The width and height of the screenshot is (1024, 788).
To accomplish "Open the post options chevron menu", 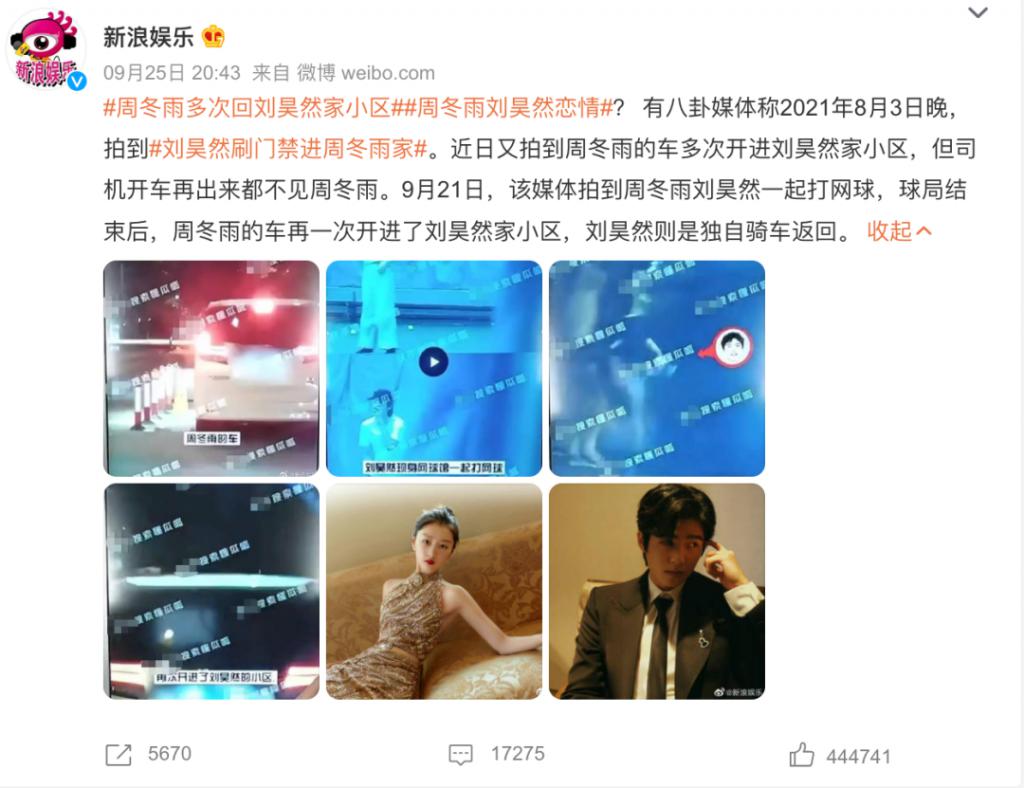I will tap(978, 12).
